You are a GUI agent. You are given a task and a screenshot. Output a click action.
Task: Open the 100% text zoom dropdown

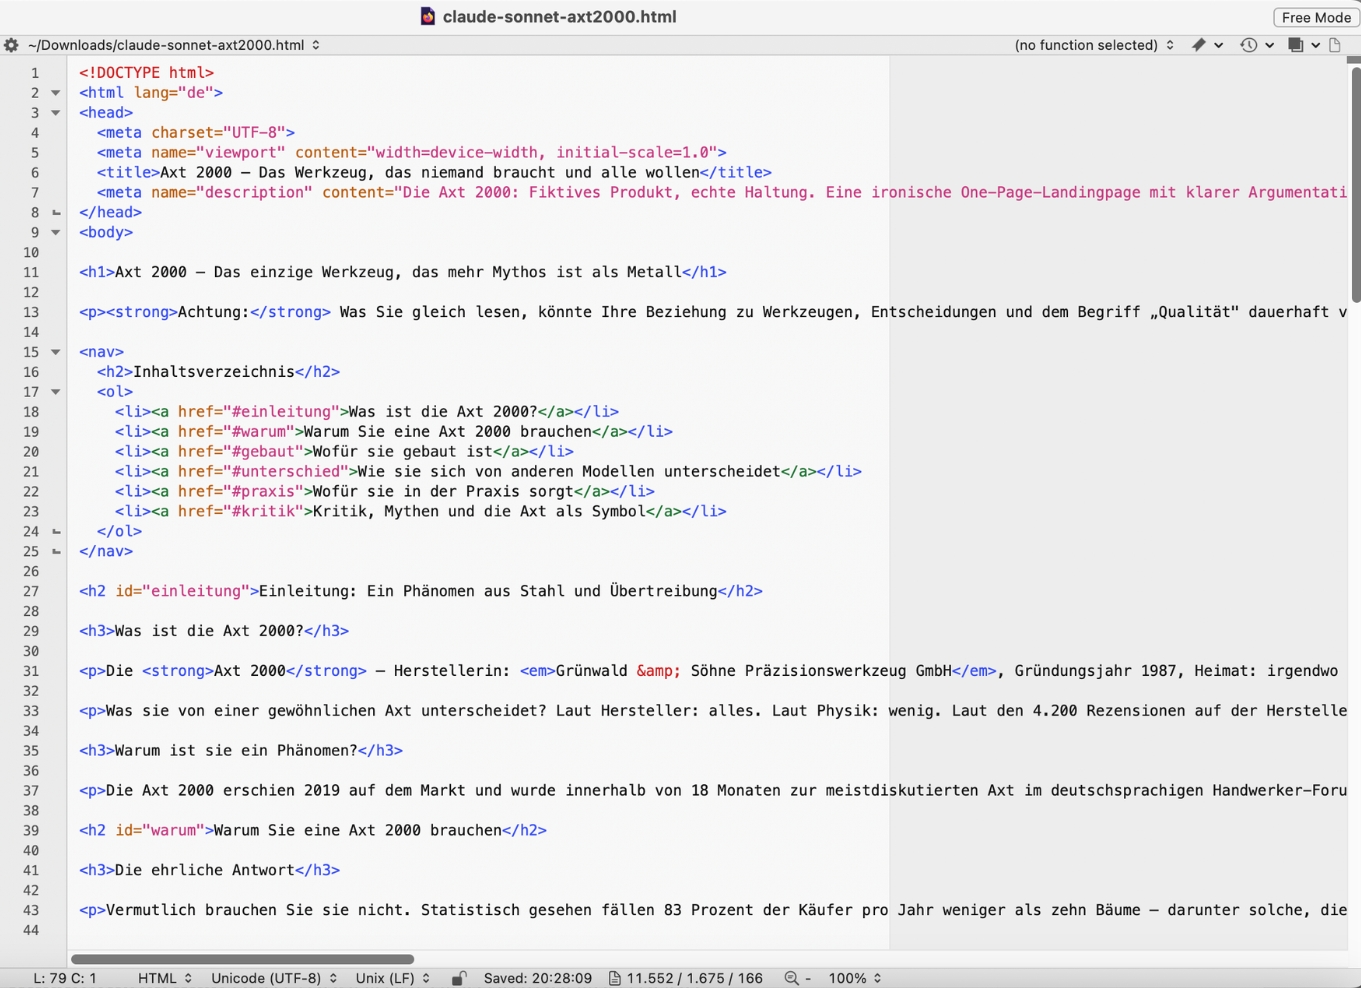pos(852,978)
